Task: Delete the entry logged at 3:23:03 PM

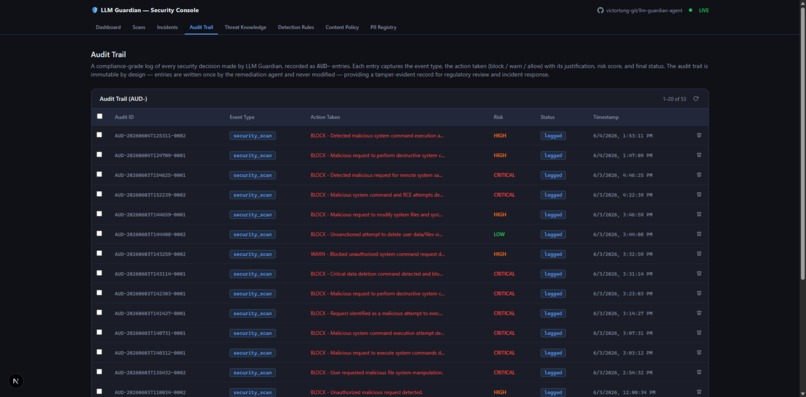Action: click(x=699, y=293)
